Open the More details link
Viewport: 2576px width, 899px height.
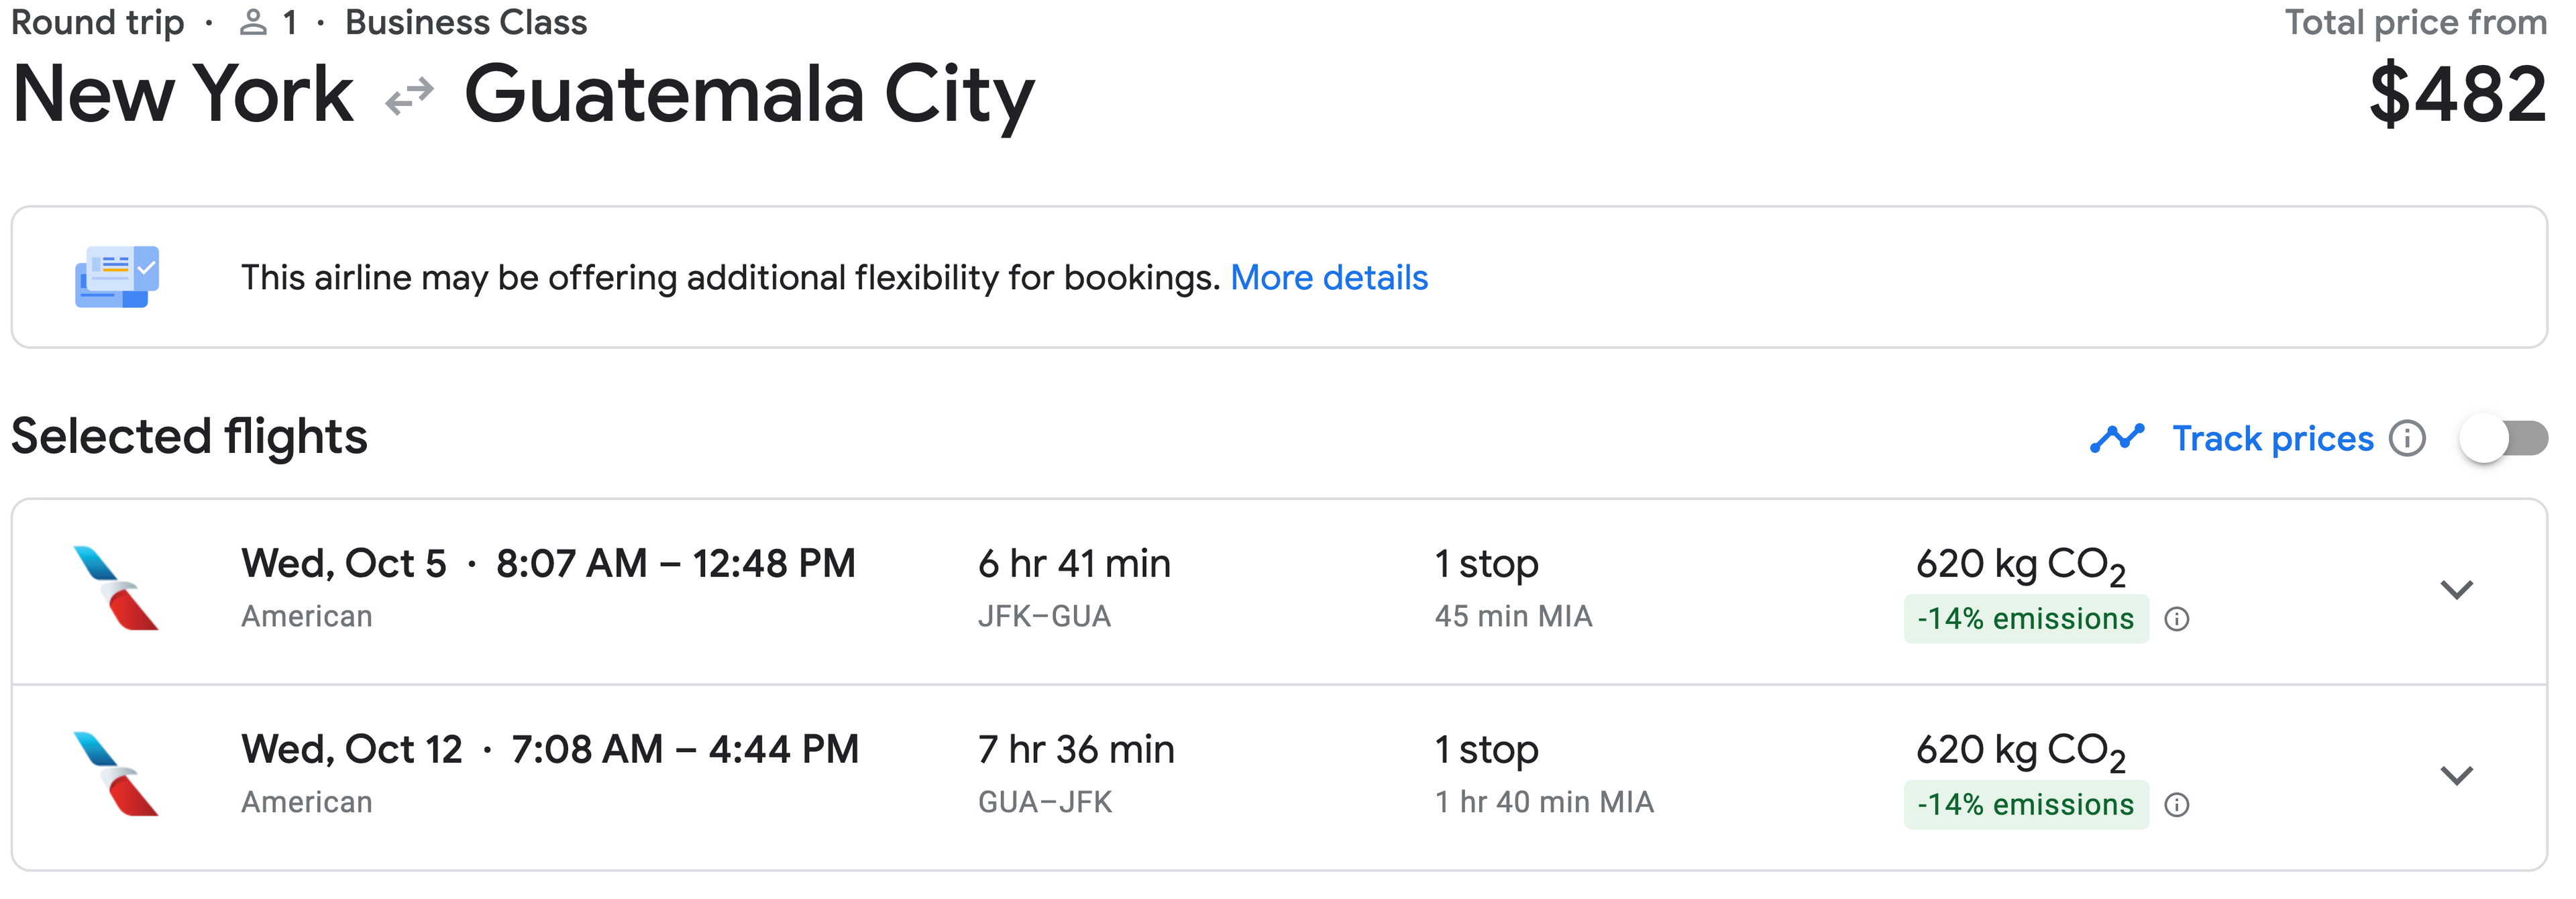coord(1329,277)
